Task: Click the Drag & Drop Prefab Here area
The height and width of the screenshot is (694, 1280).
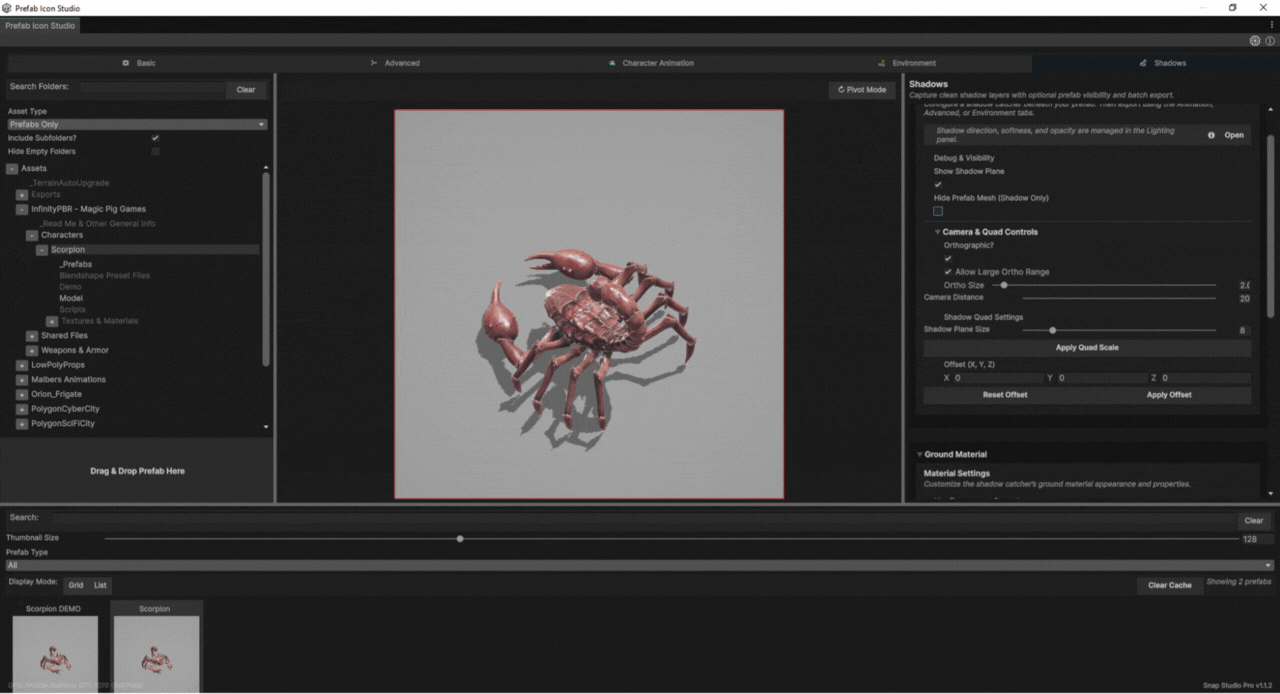Action: tap(137, 471)
